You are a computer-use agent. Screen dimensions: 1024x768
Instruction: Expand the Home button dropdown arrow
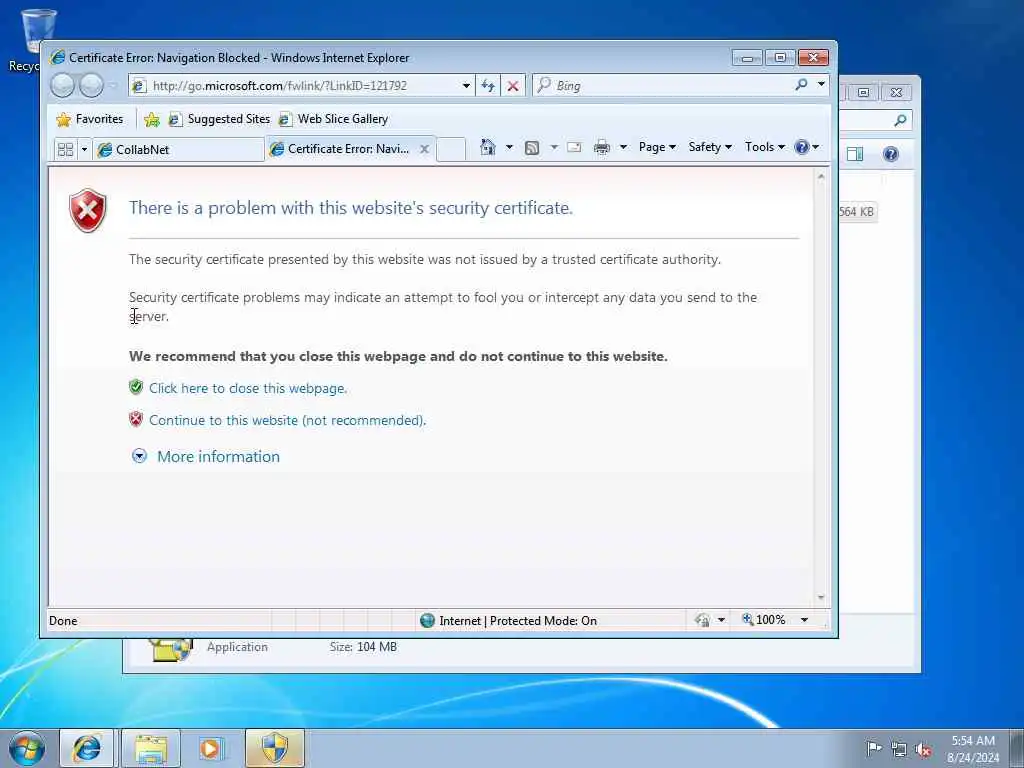[509, 147]
